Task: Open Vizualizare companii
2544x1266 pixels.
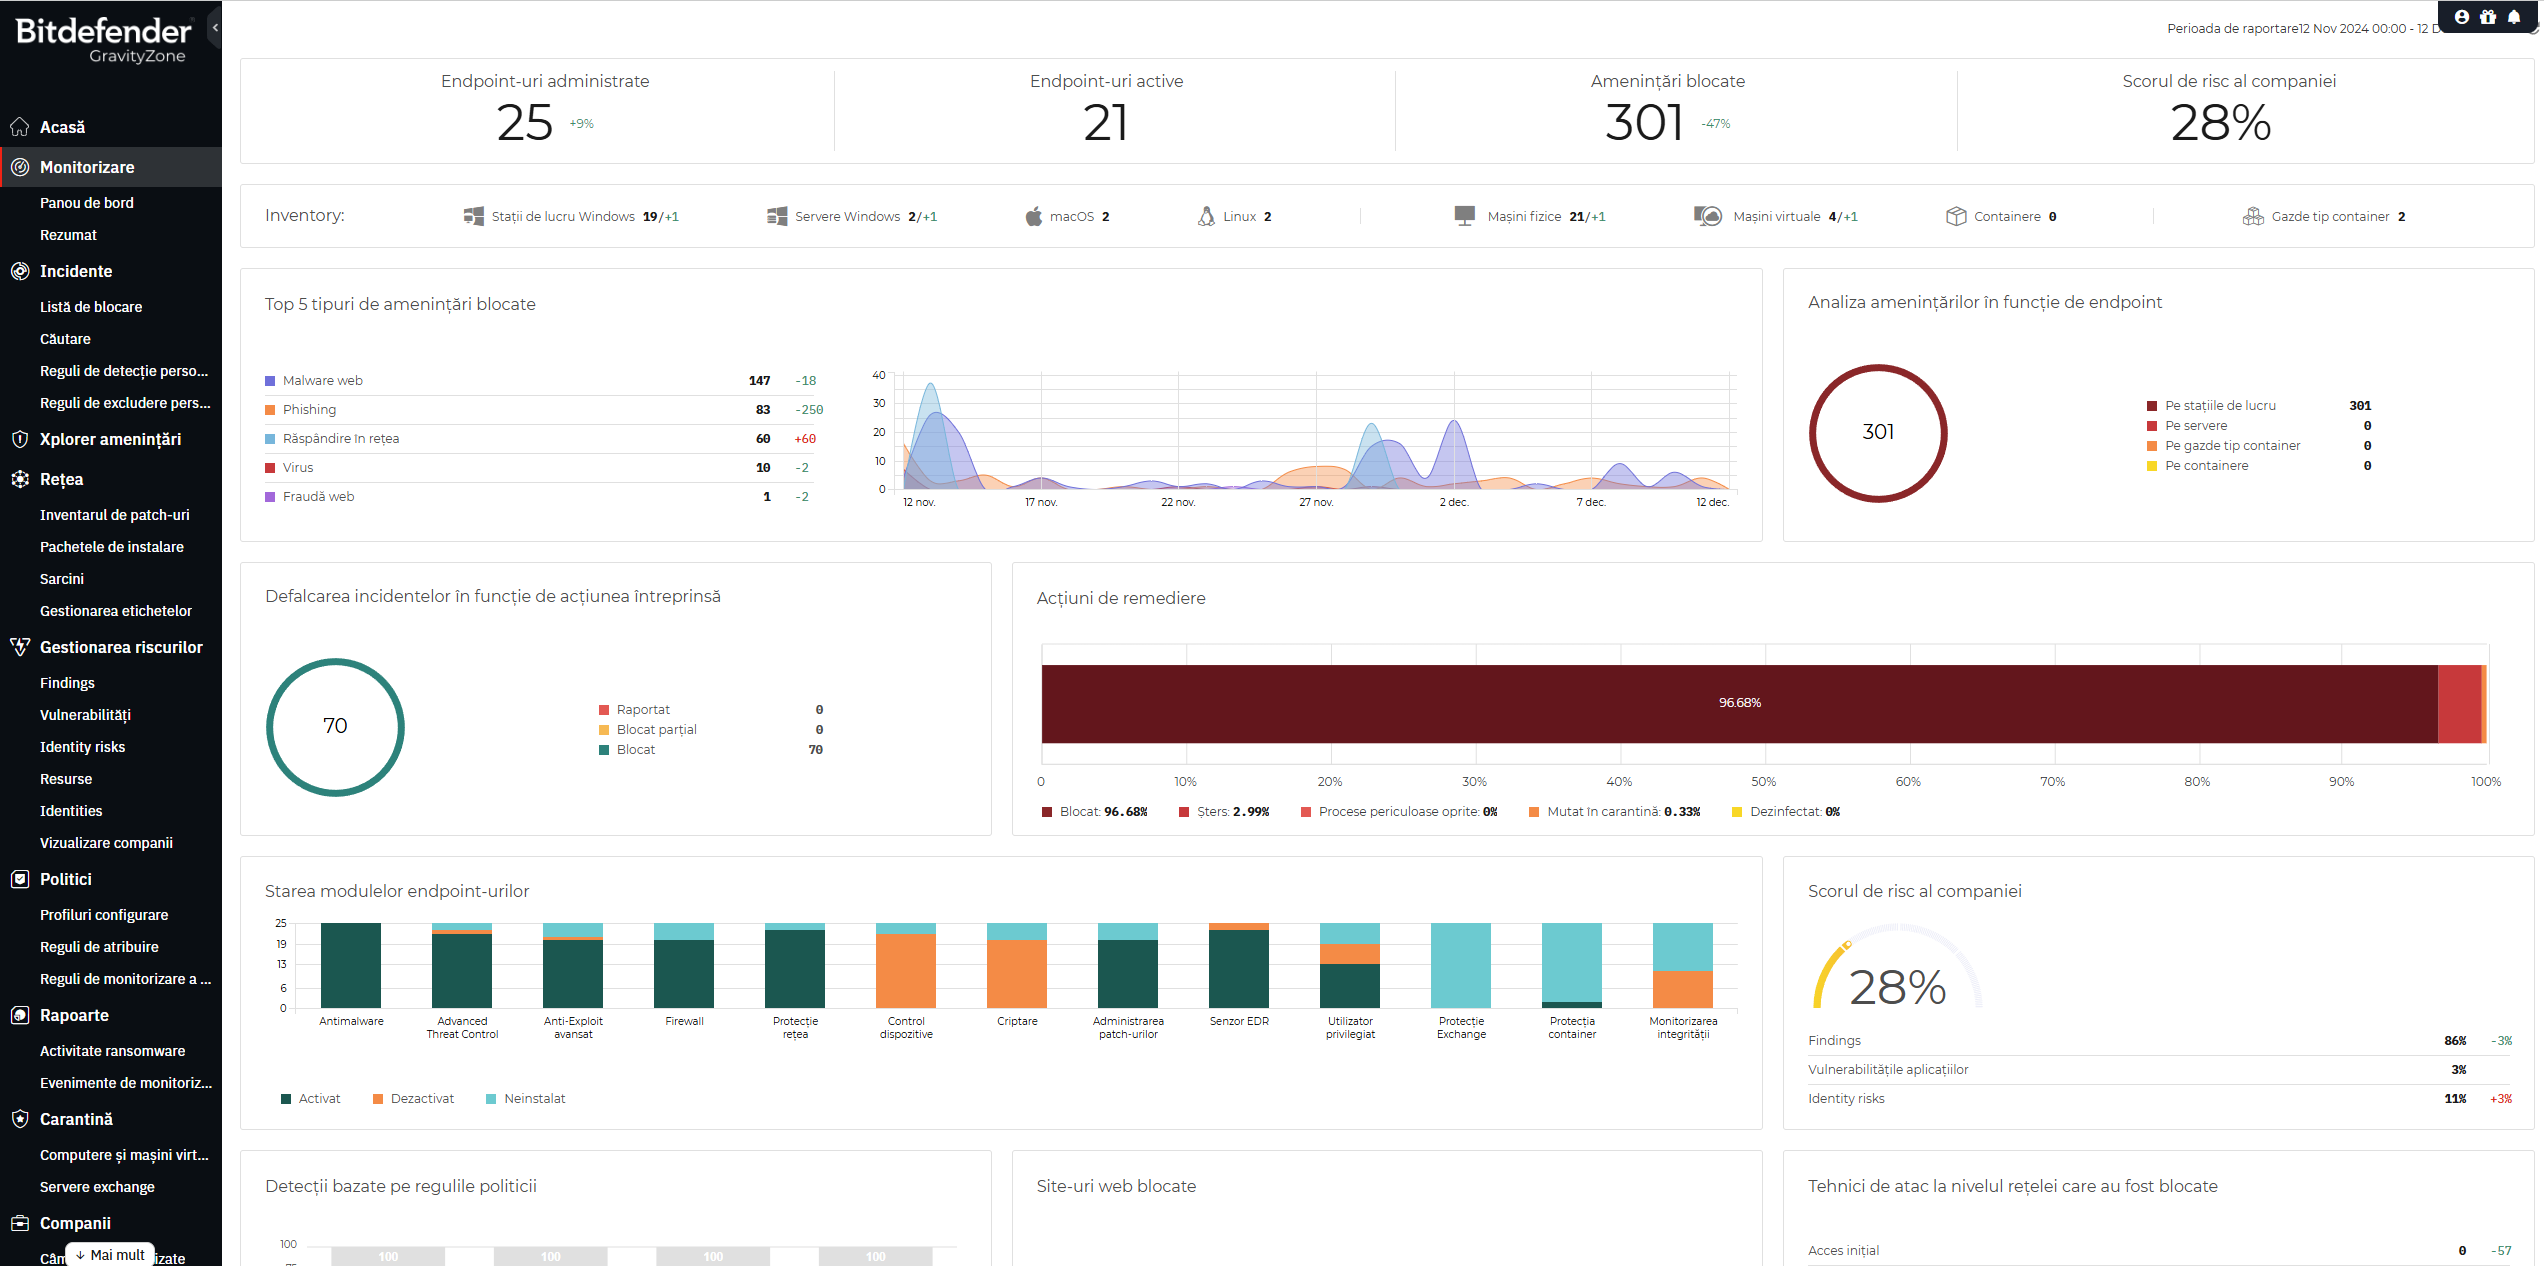Action: coord(106,843)
